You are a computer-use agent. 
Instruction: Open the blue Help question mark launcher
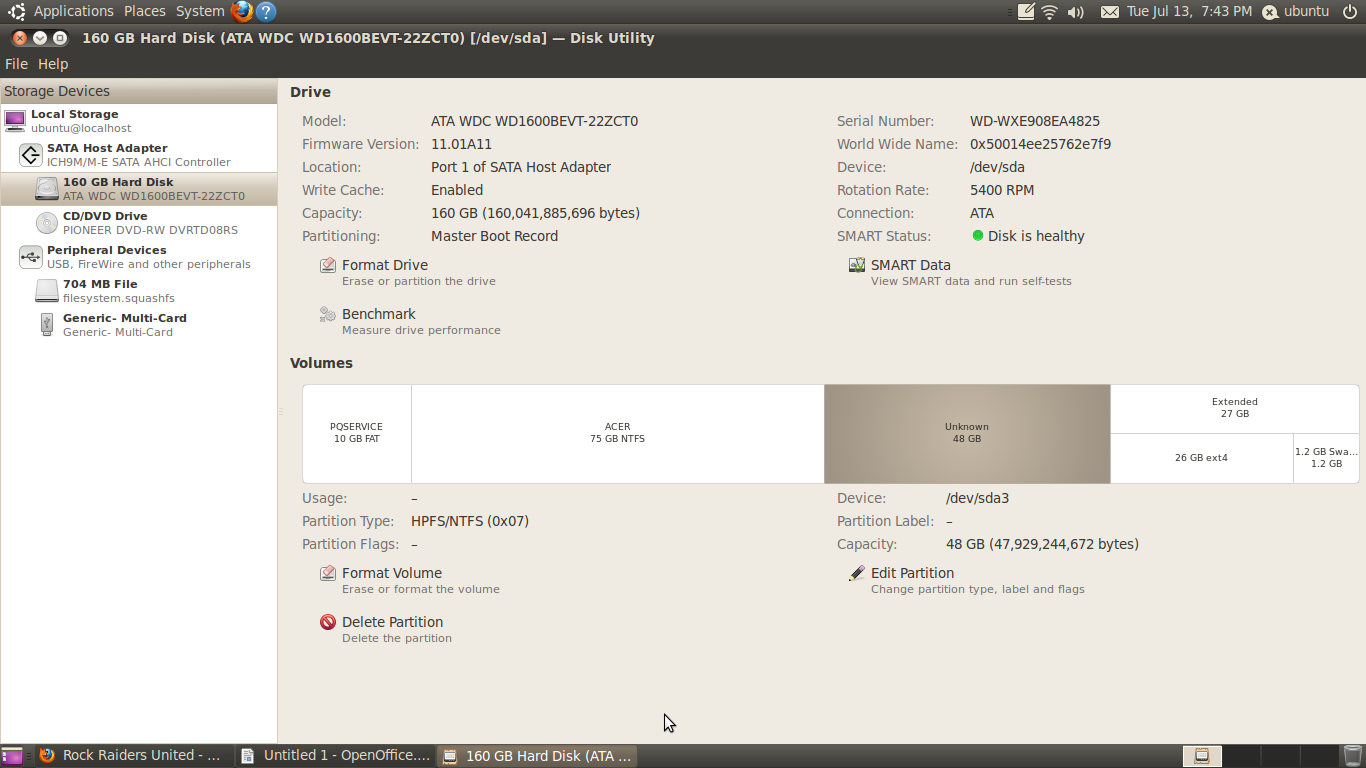(266, 12)
